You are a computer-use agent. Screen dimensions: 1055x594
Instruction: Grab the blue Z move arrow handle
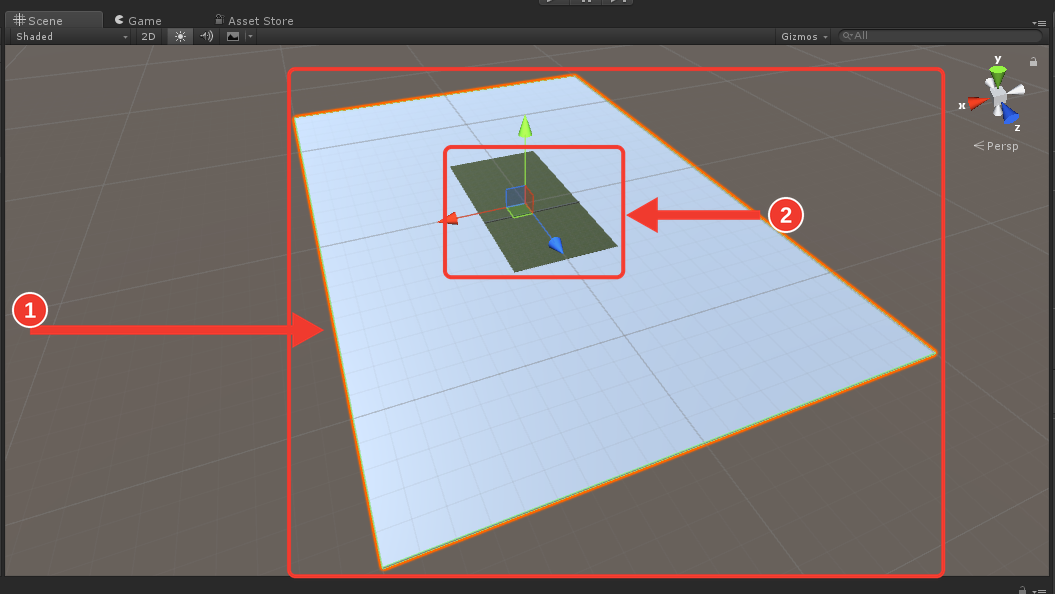pyautogui.click(x=556, y=245)
